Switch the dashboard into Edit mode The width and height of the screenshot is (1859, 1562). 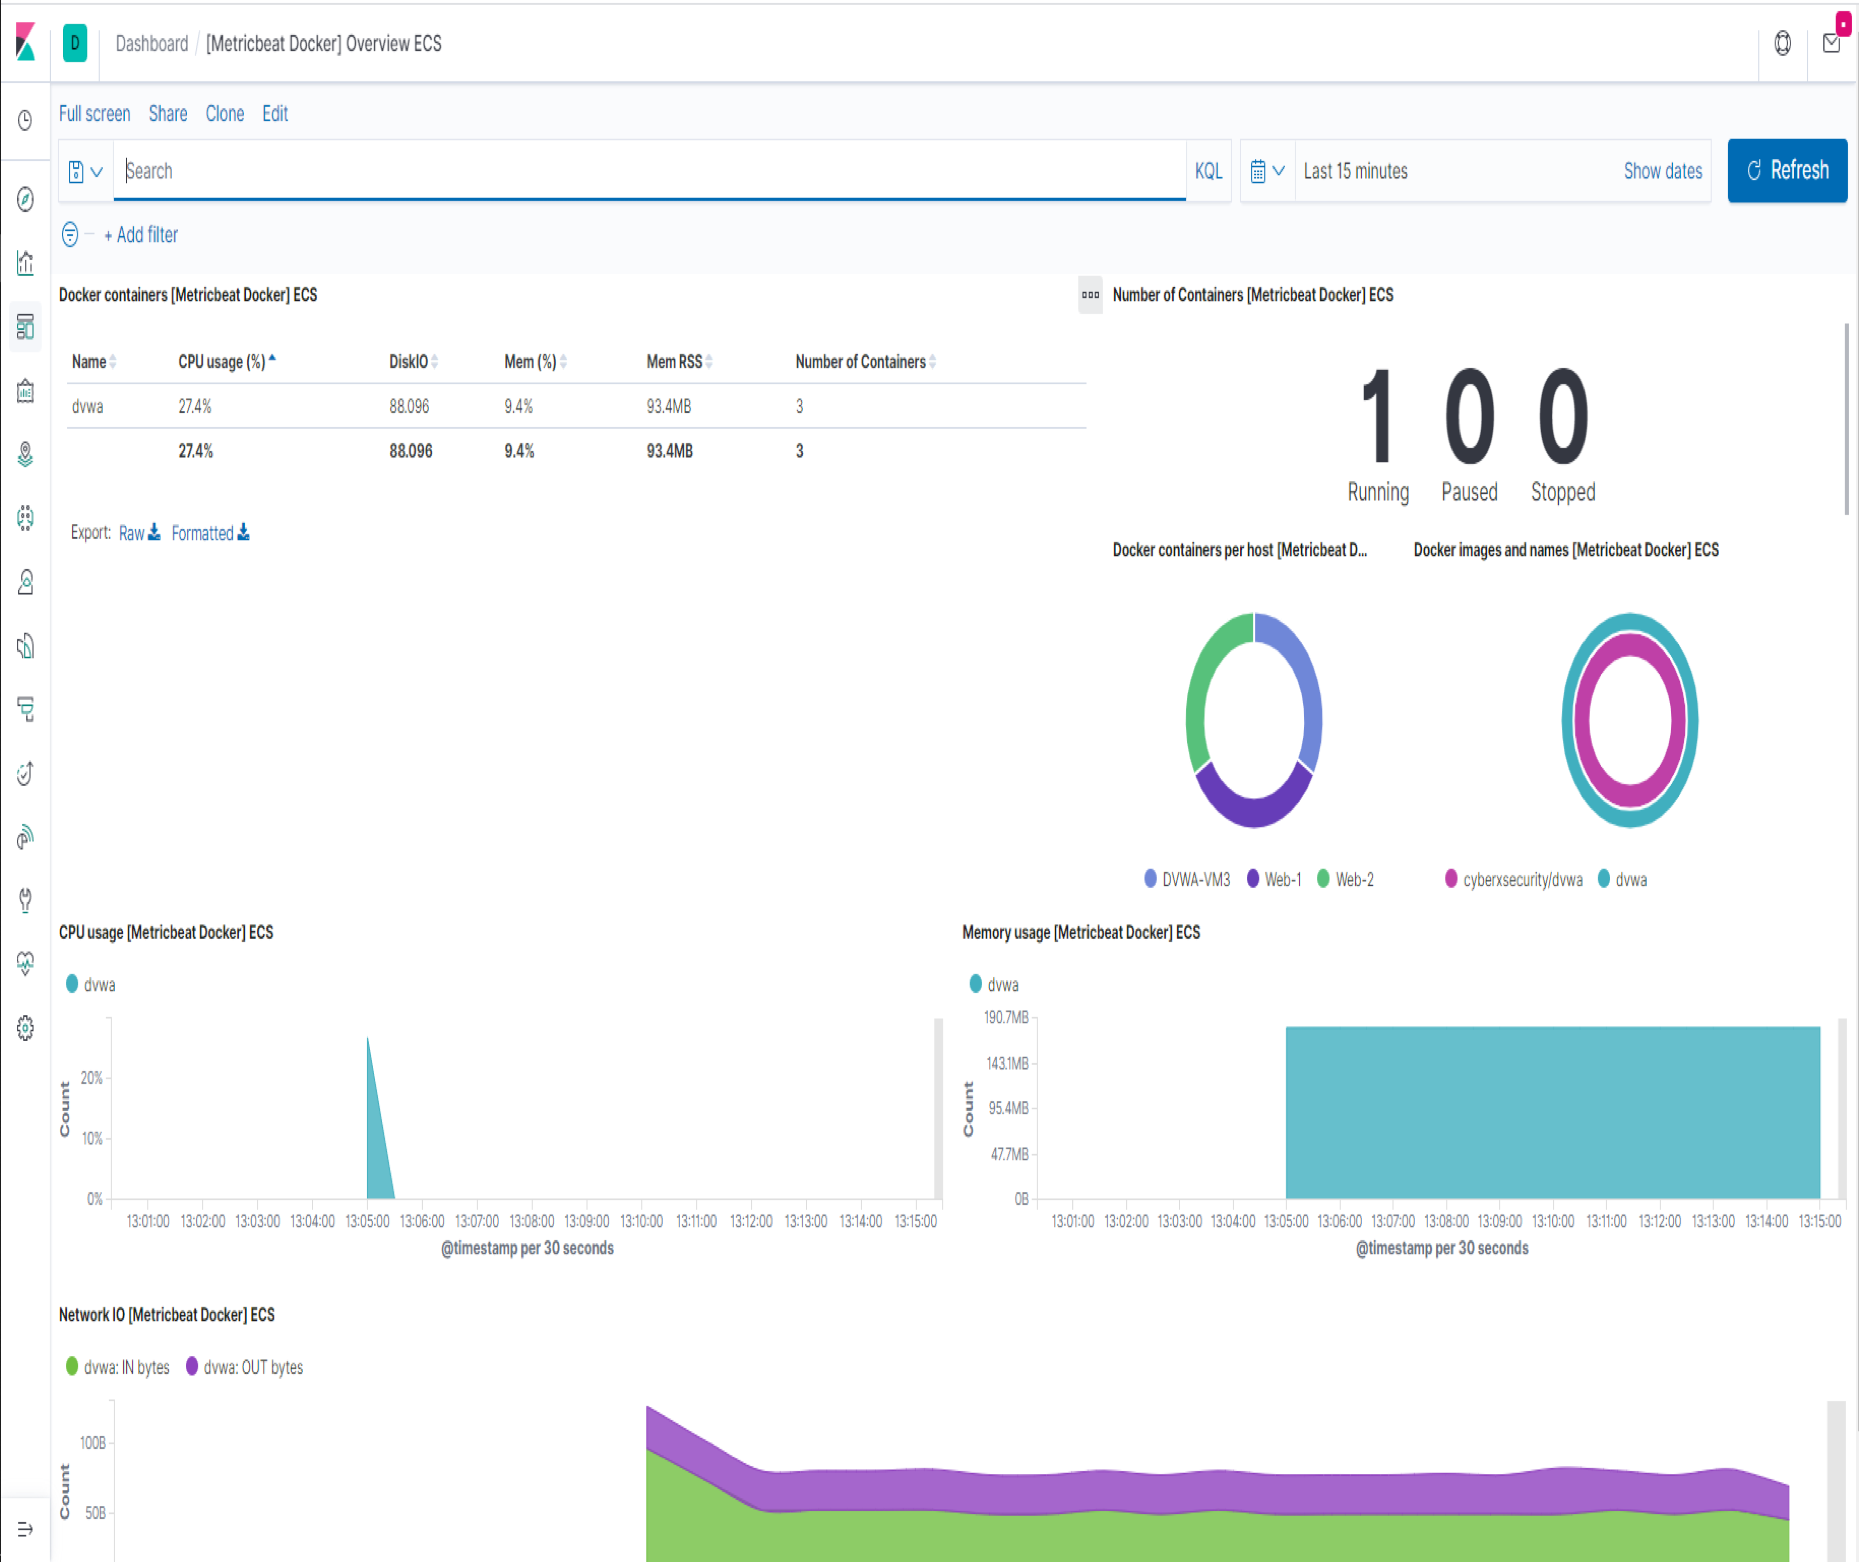coord(275,114)
